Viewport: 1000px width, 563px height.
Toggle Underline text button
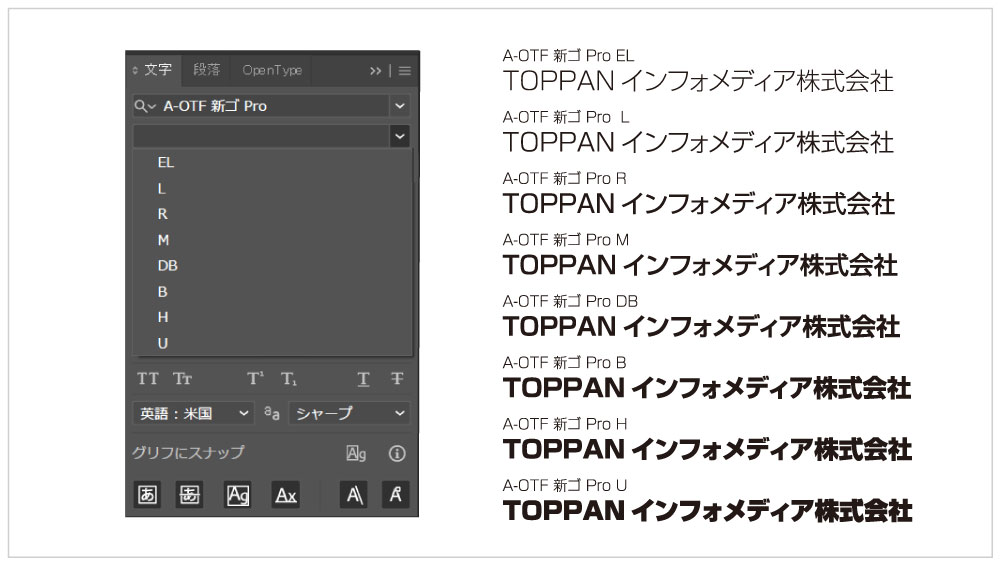pos(364,379)
